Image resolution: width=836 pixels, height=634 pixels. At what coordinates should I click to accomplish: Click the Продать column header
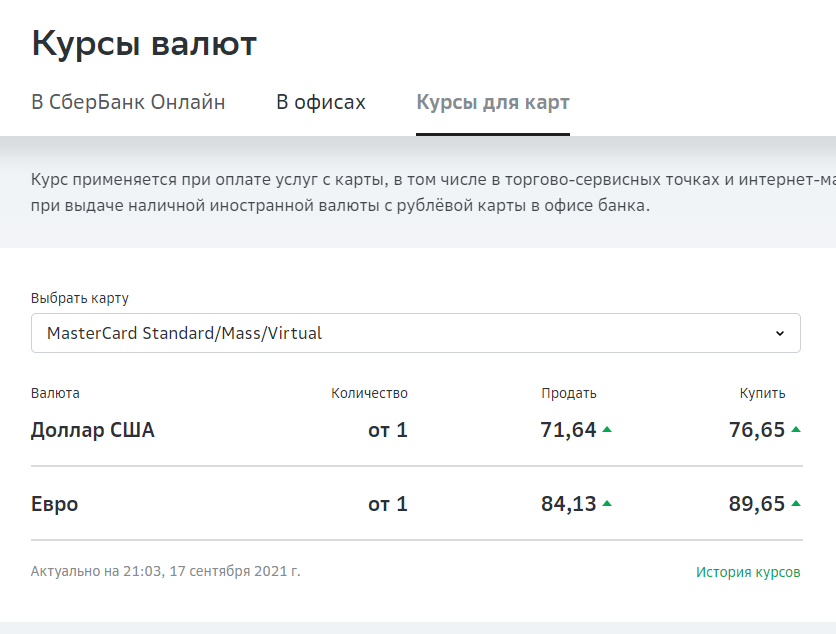click(569, 393)
